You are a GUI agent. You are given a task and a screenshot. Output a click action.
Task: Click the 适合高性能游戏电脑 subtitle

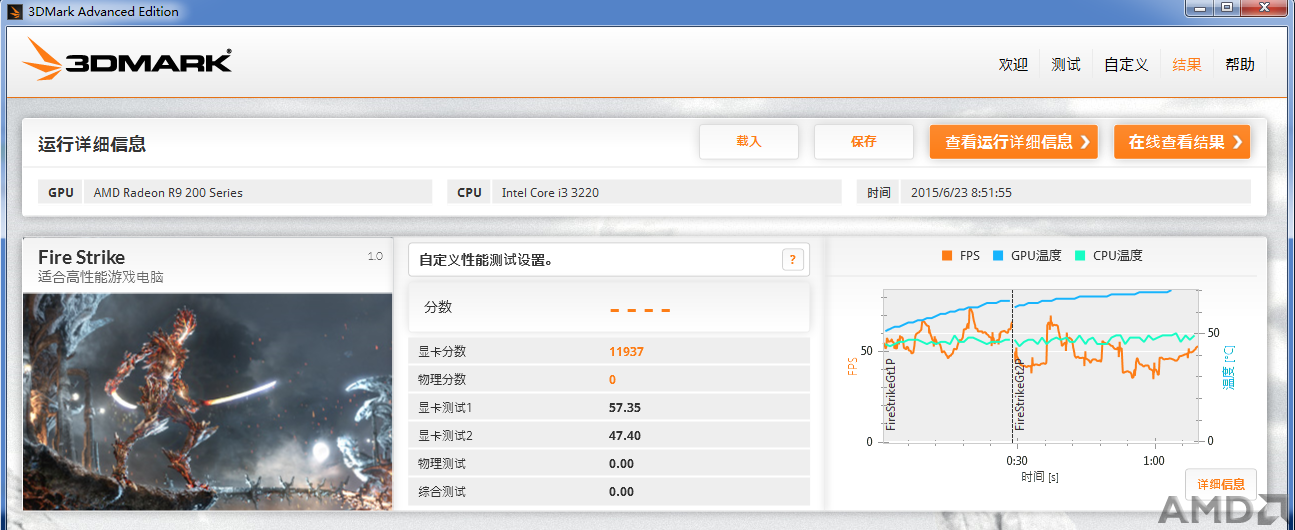[x=101, y=277]
